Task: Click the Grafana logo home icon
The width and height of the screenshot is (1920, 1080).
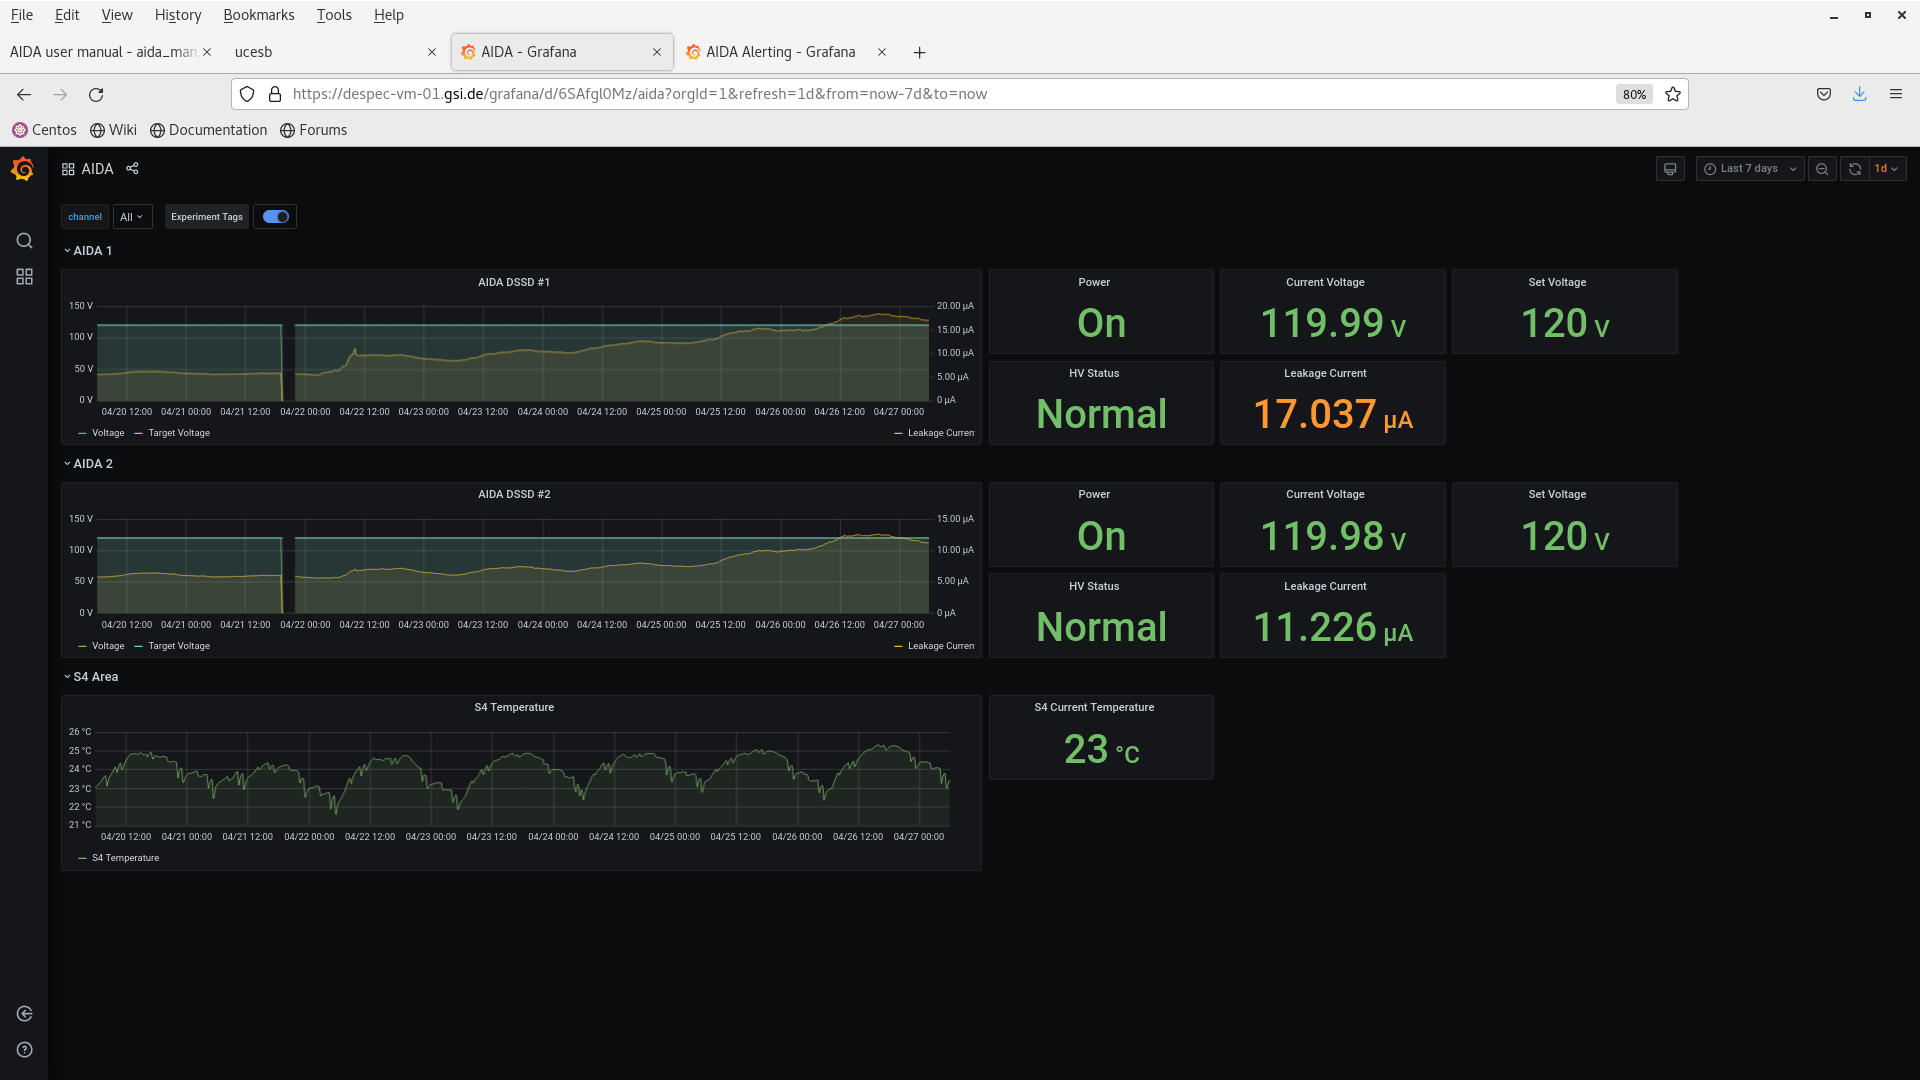Action: tap(23, 169)
